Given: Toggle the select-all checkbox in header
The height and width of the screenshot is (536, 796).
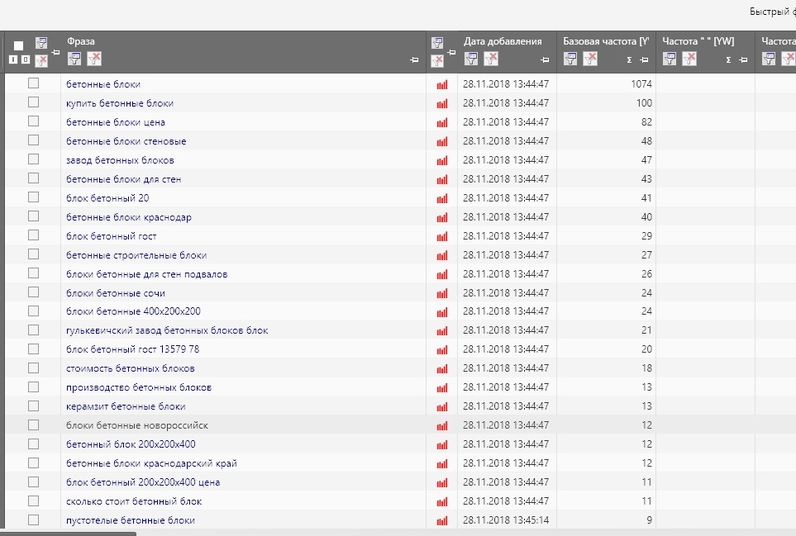Looking at the screenshot, I should click(x=18, y=46).
